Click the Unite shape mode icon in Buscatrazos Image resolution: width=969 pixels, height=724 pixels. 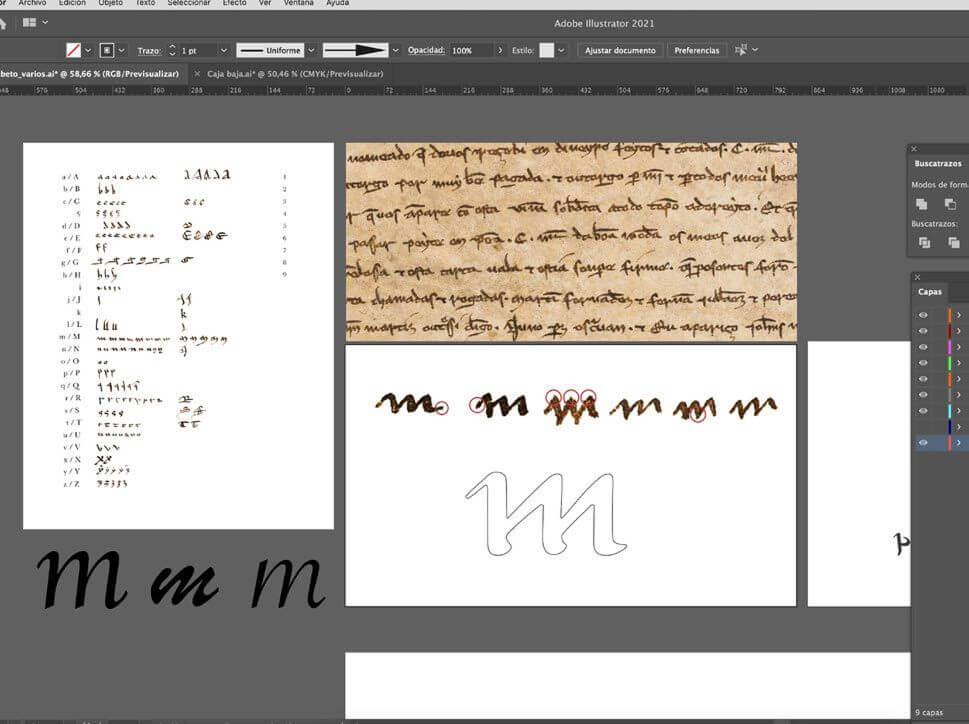pos(921,204)
